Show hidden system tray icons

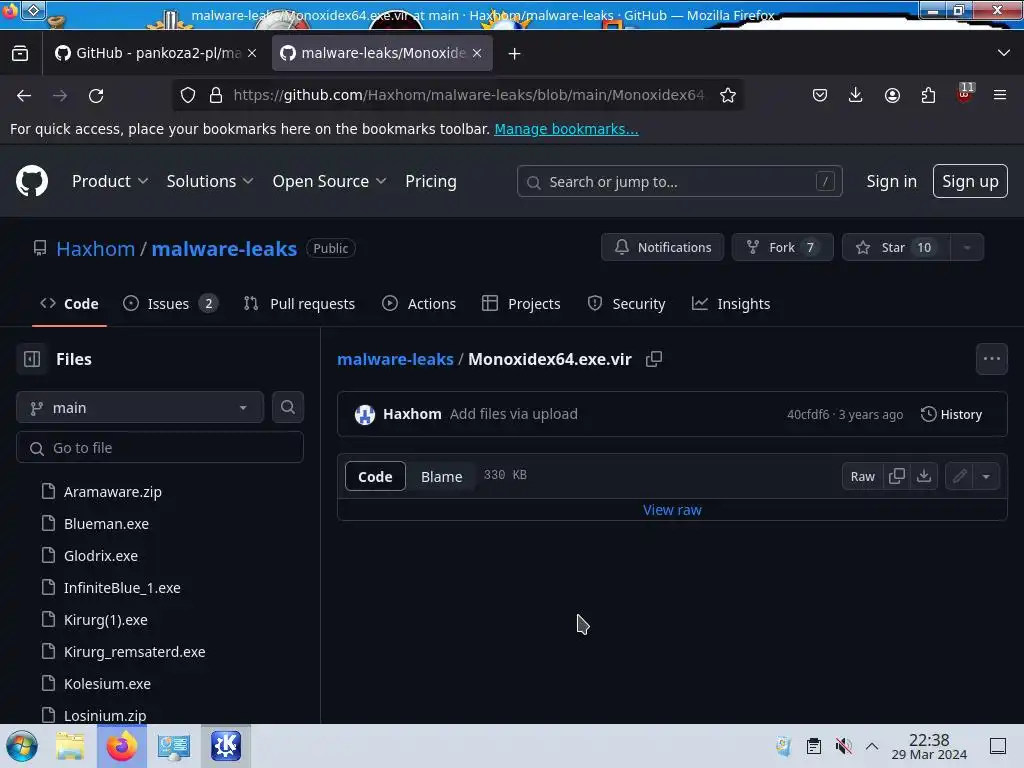(872, 746)
